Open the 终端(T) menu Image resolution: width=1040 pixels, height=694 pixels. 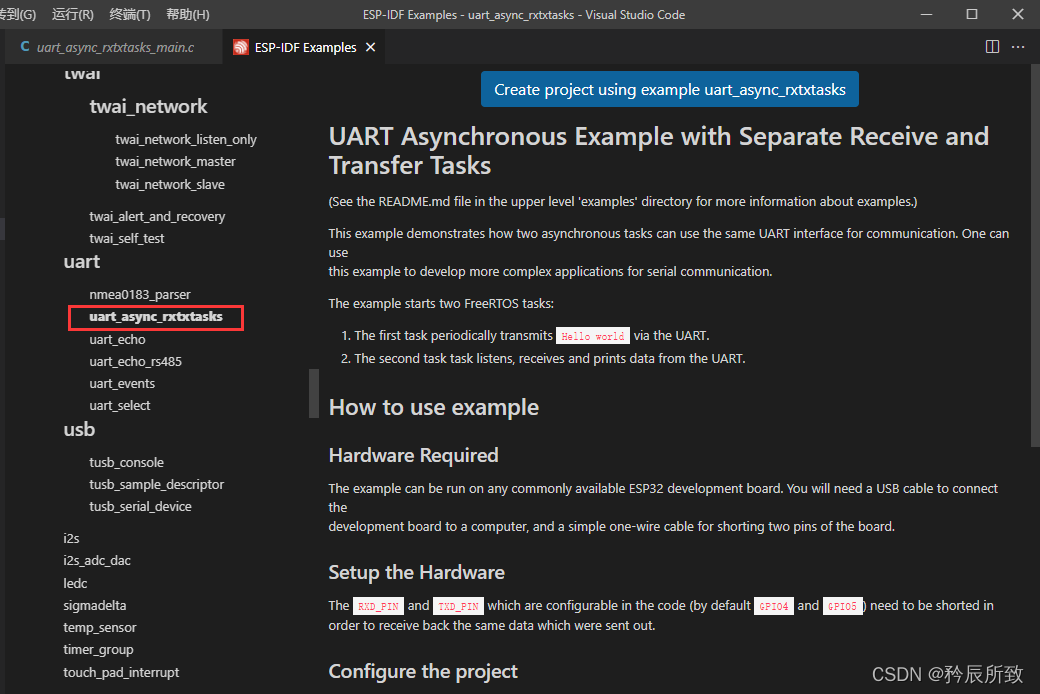click(130, 14)
